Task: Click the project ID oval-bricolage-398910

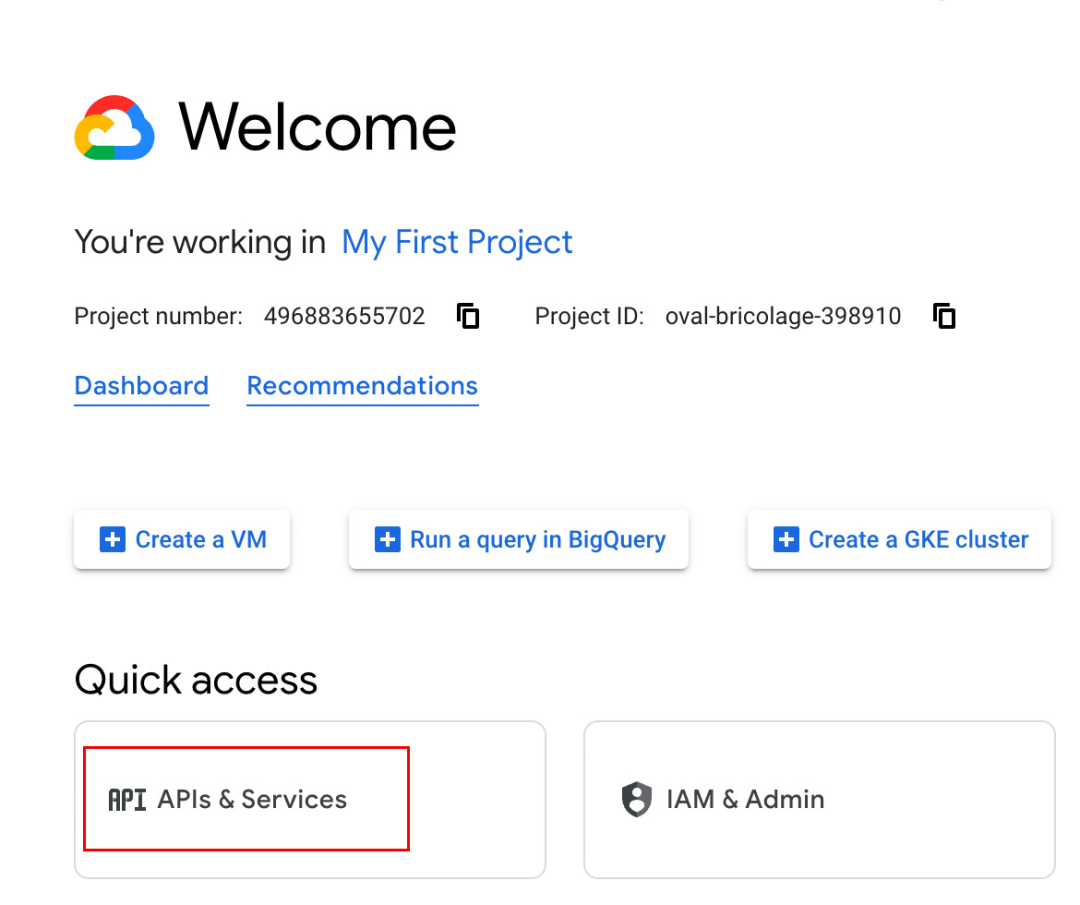Action: (783, 316)
